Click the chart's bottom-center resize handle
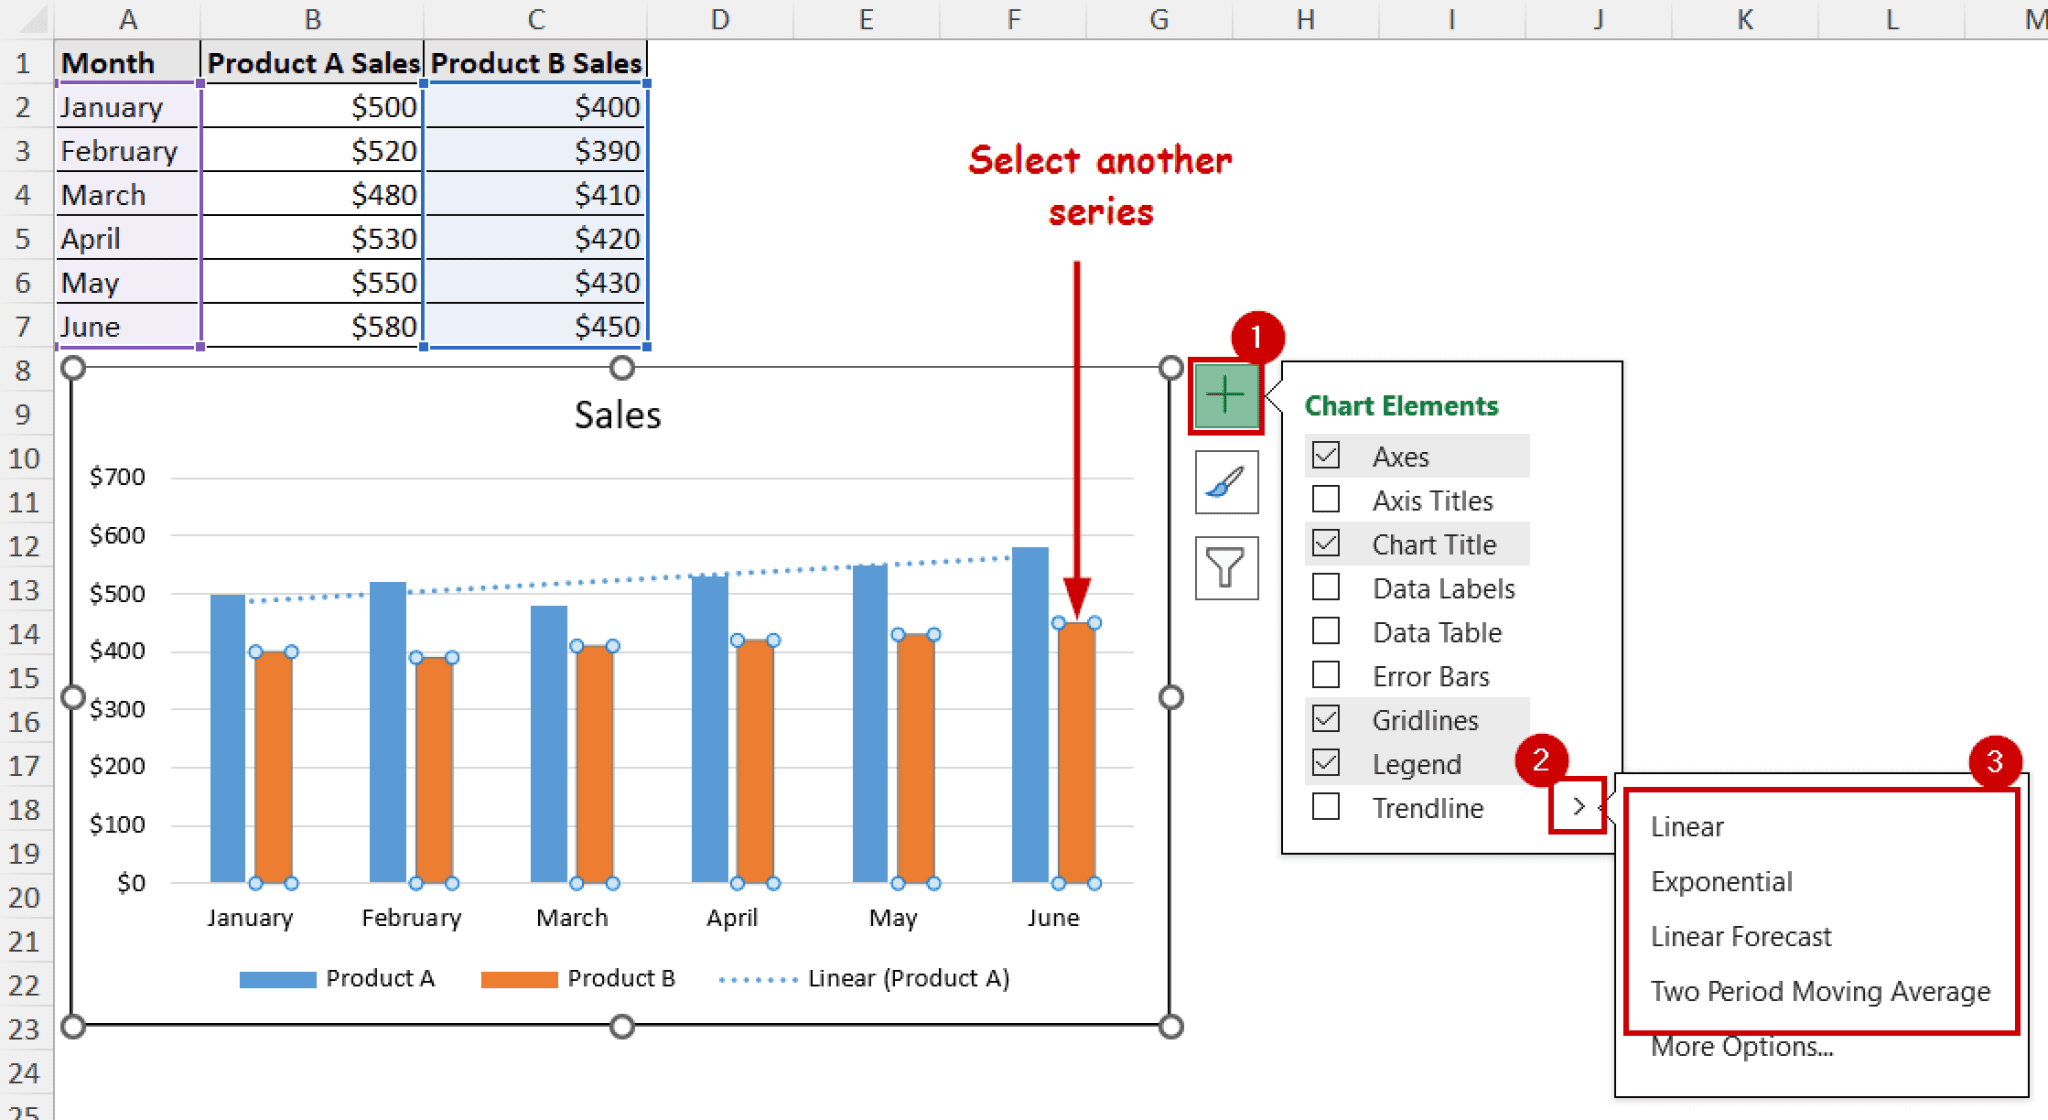Screen dimensions: 2048x1120 tap(622, 1026)
